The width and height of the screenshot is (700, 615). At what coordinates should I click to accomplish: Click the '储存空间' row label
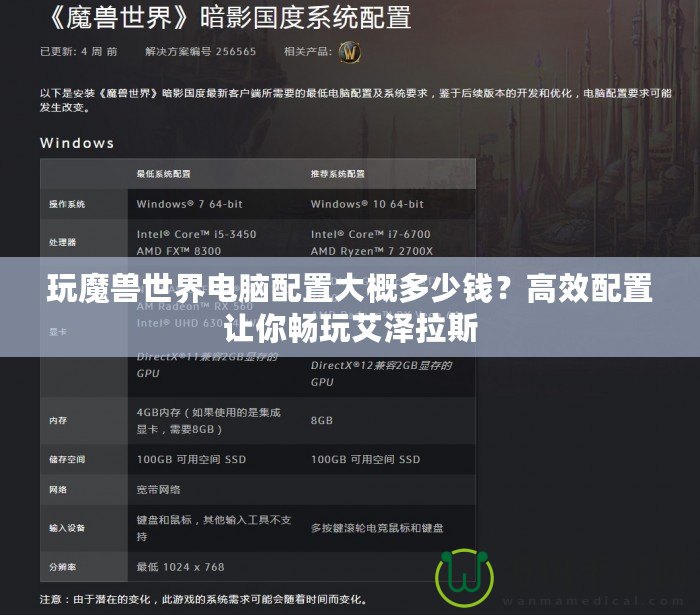67,459
